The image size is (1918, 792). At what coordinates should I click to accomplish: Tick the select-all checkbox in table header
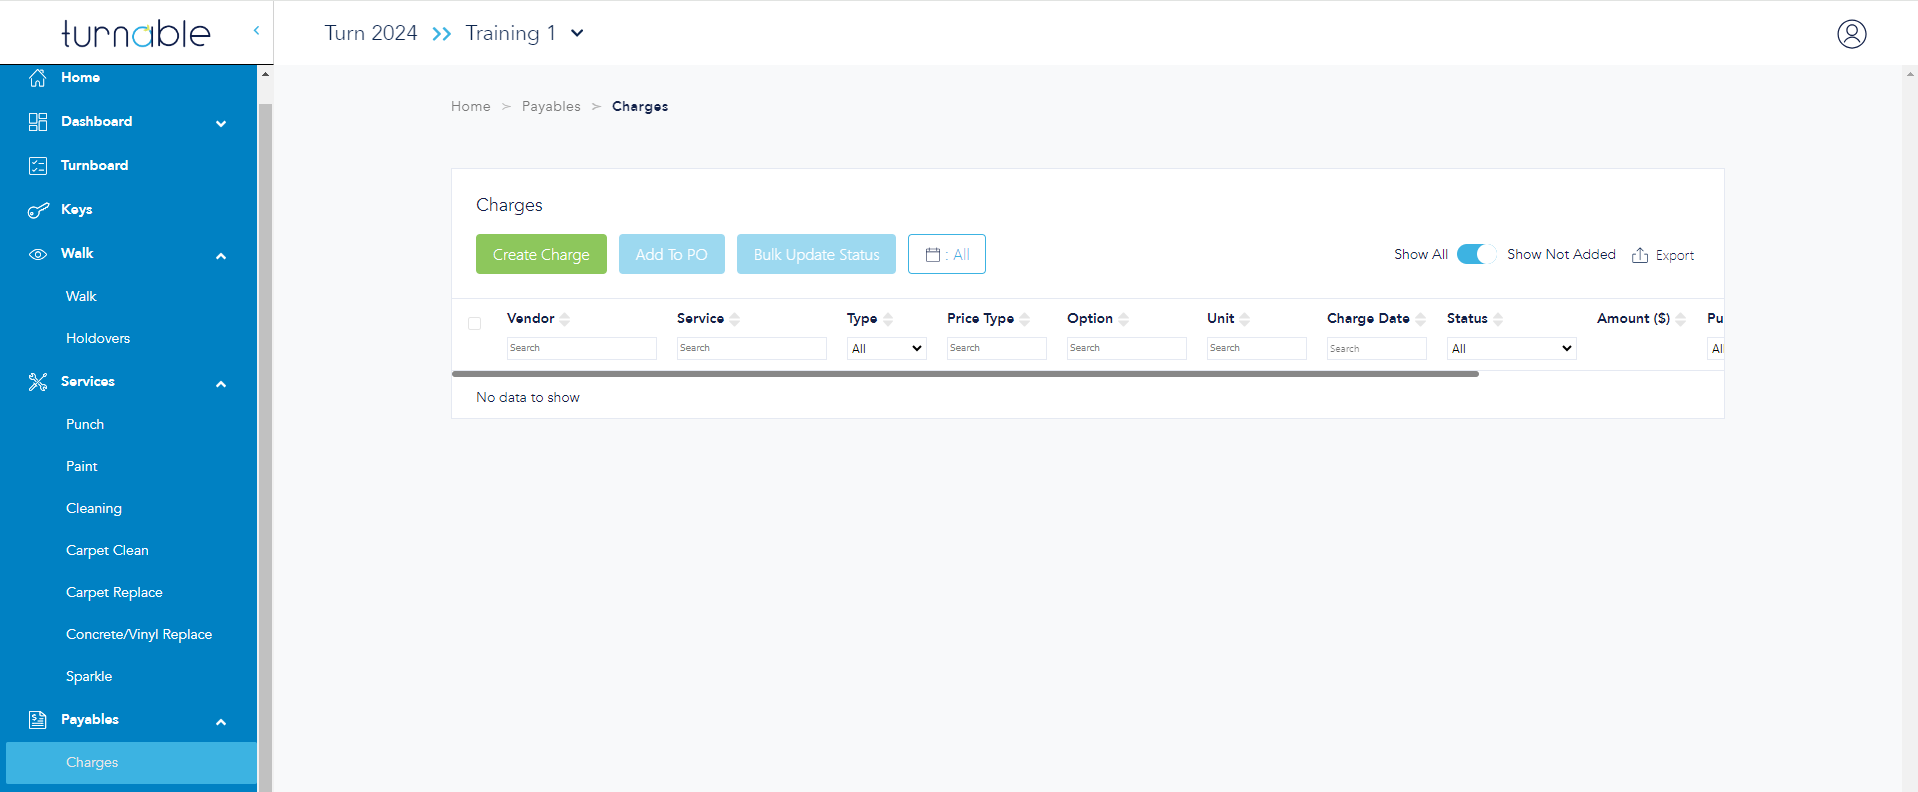pos(475,323)
